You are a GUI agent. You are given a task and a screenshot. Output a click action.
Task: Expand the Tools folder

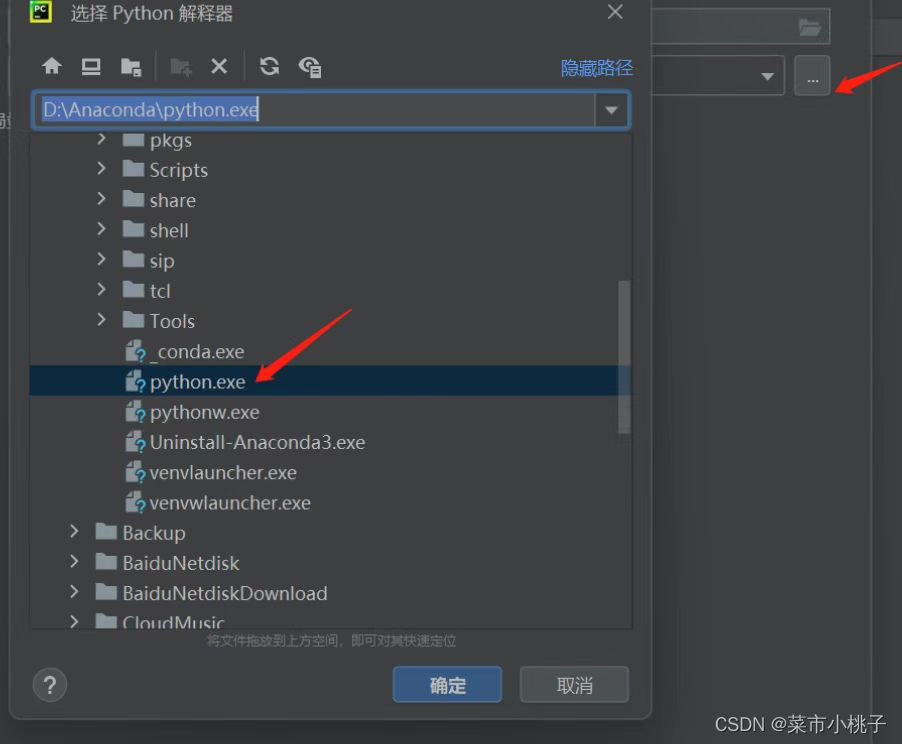click(x=101, y=319)
